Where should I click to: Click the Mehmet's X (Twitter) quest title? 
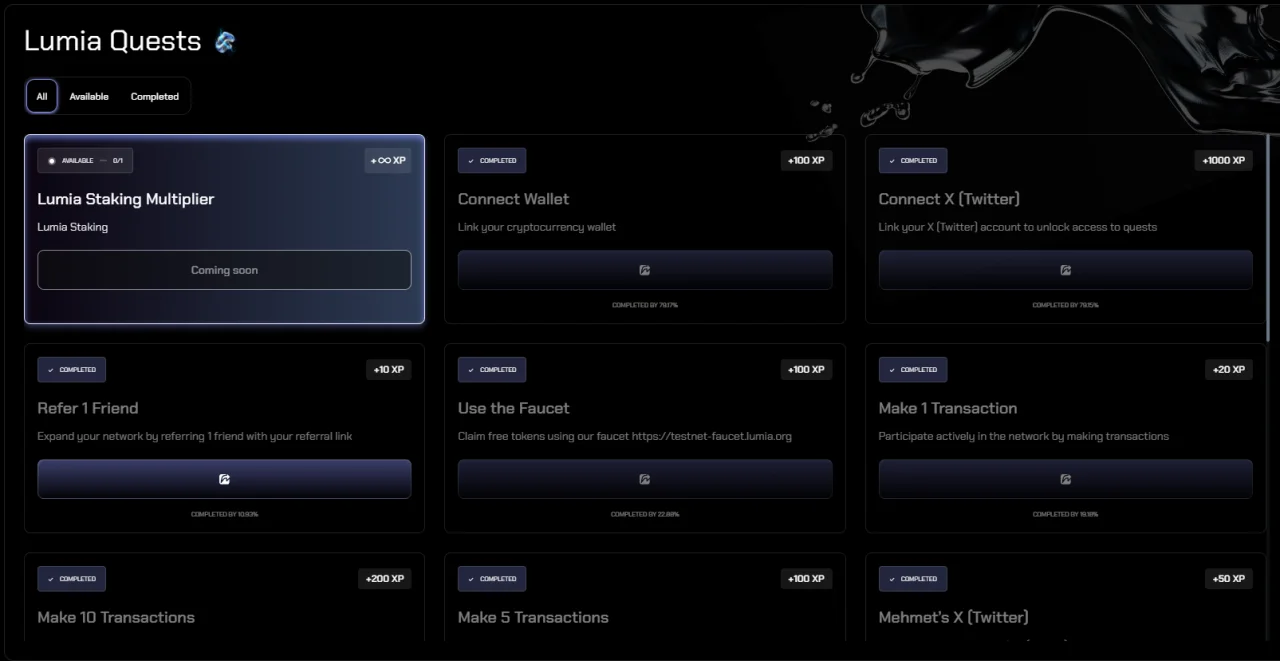953,617
